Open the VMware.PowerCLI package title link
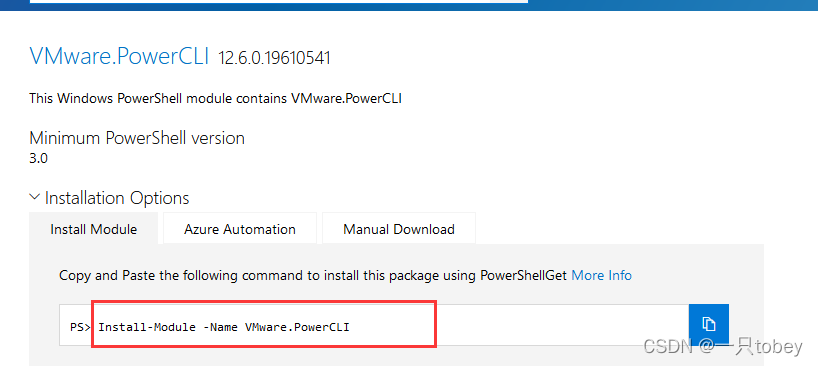Screen dimensions: 818x366 tap(119, 56)
